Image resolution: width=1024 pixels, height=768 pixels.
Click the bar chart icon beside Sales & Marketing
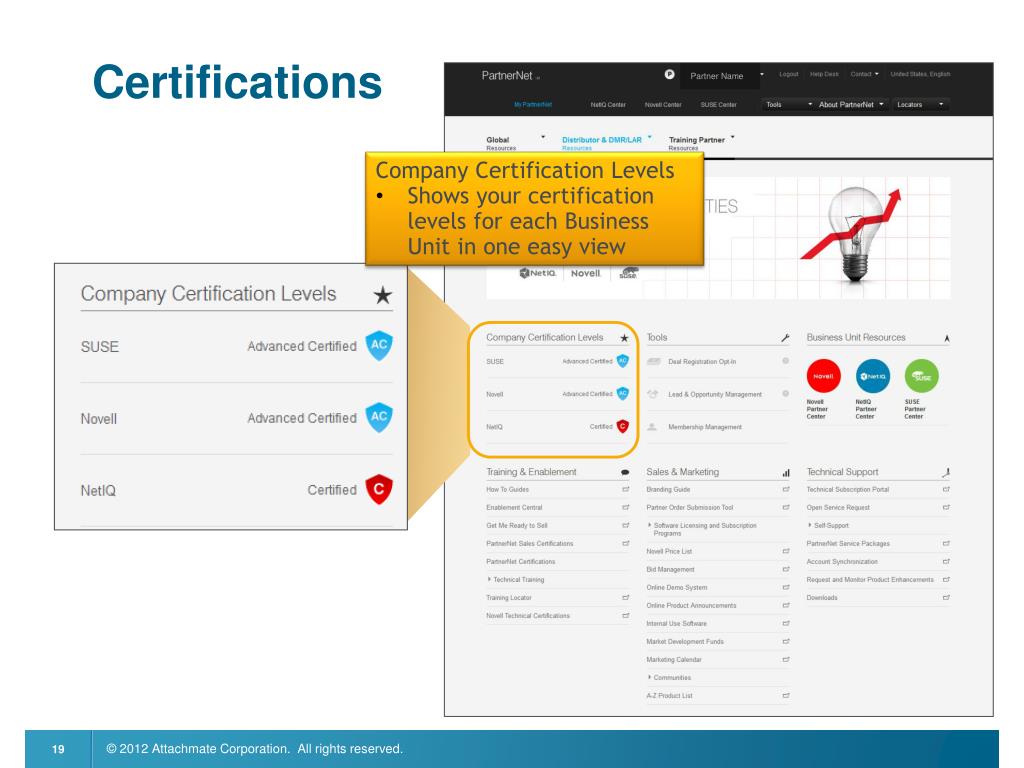(786, 472)
